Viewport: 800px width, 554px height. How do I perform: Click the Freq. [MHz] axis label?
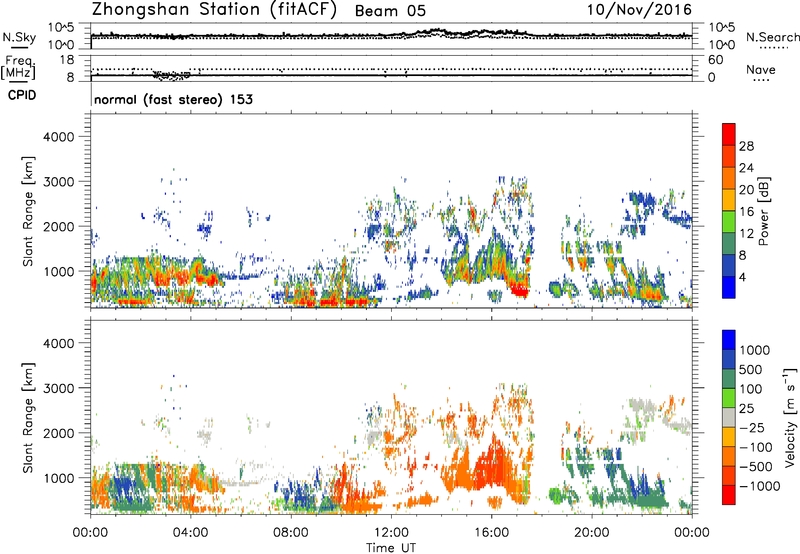[18, 68]
